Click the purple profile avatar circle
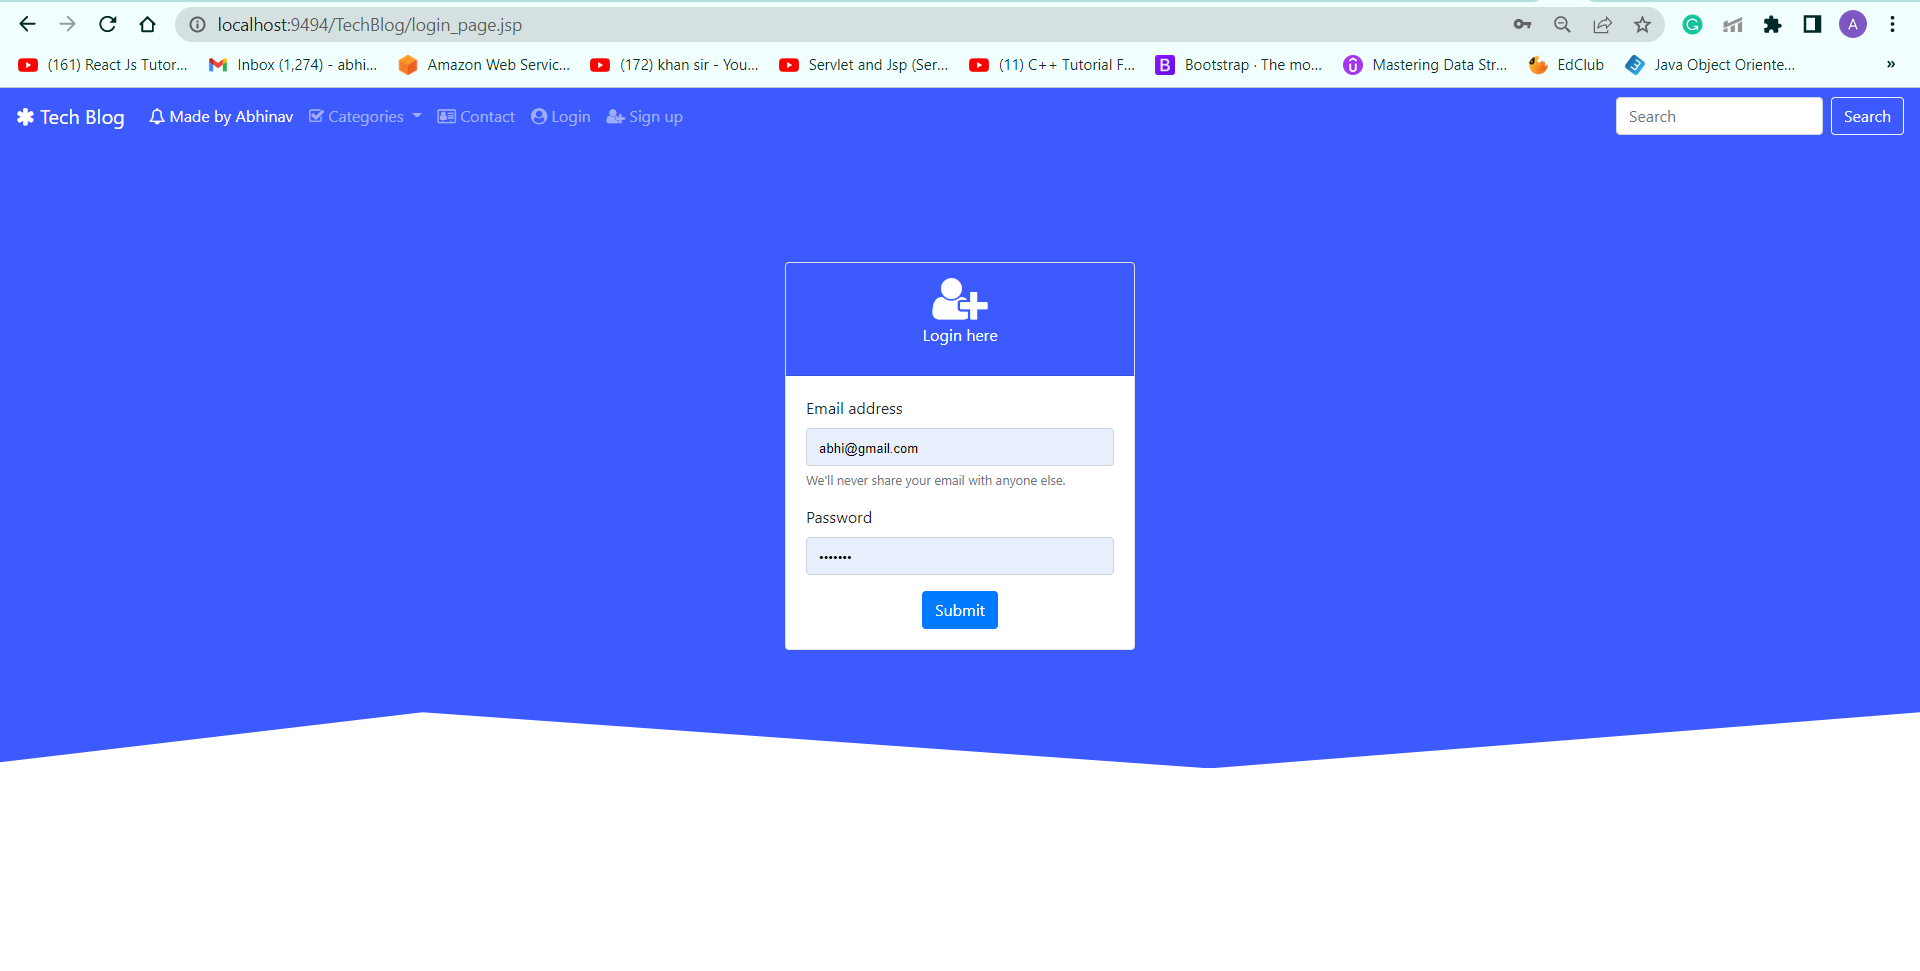The height and width of the screenshot is (971, 1920). coord(1853,24)
